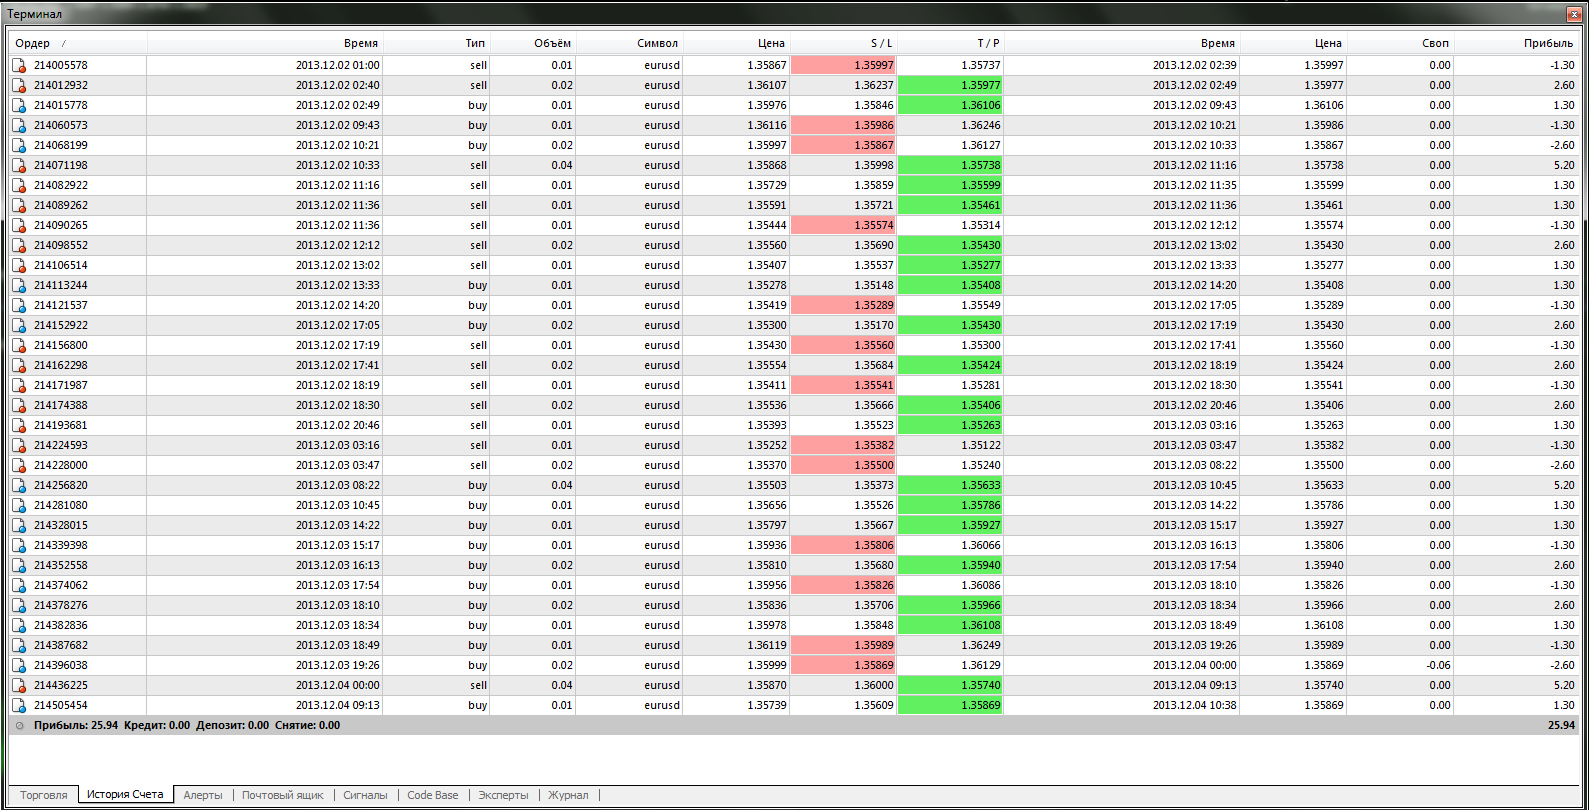Click open time 2013.12.03 16:13
The height and width of the screenshot is (810, 1589).
coord(337,565)
